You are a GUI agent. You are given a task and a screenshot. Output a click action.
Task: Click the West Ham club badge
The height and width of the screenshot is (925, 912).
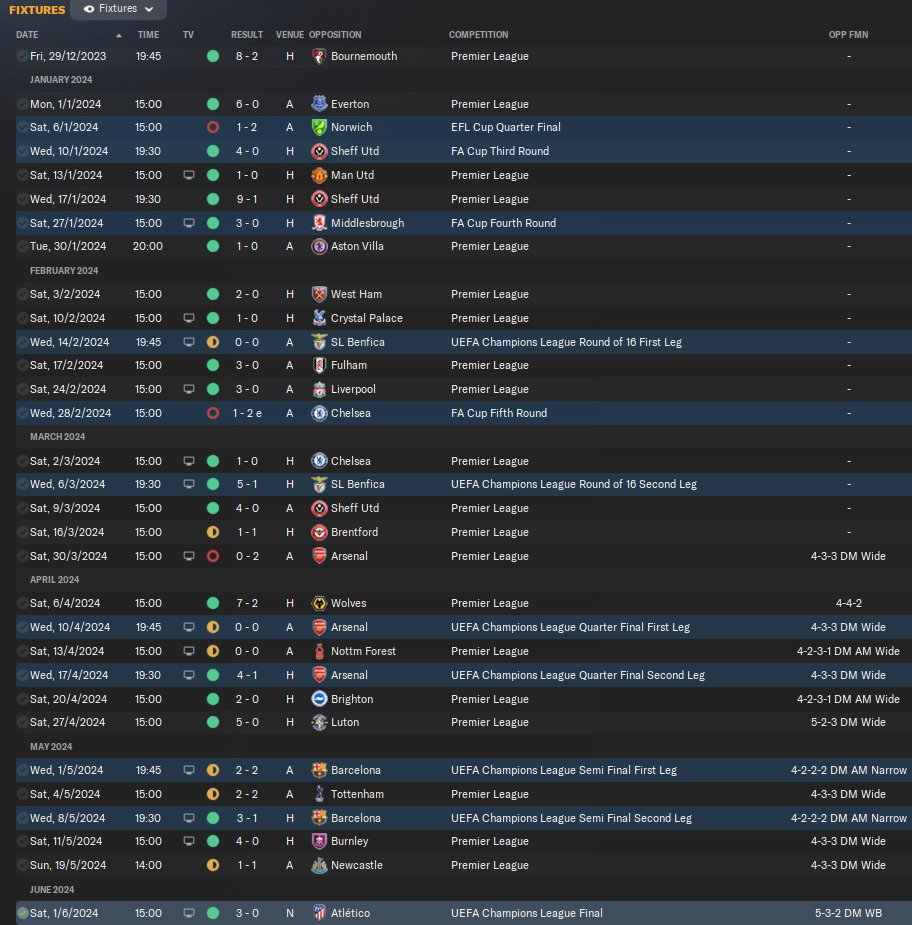click(319, 294)
